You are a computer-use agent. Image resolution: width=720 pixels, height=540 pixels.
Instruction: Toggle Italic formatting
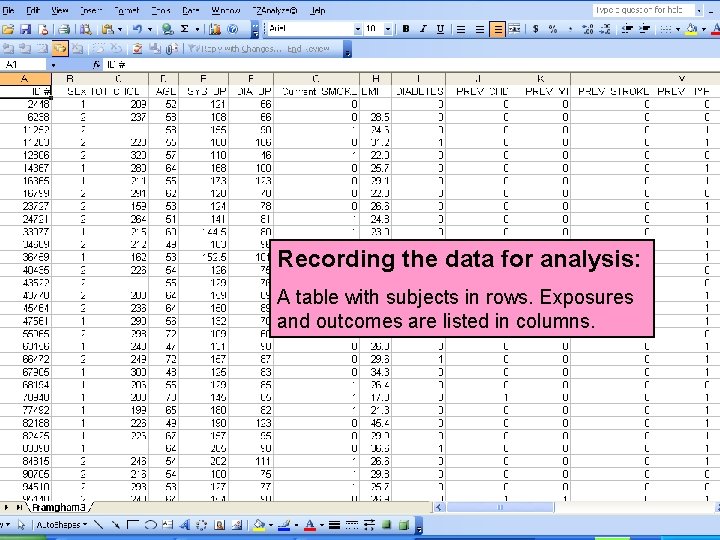(423, 29)
